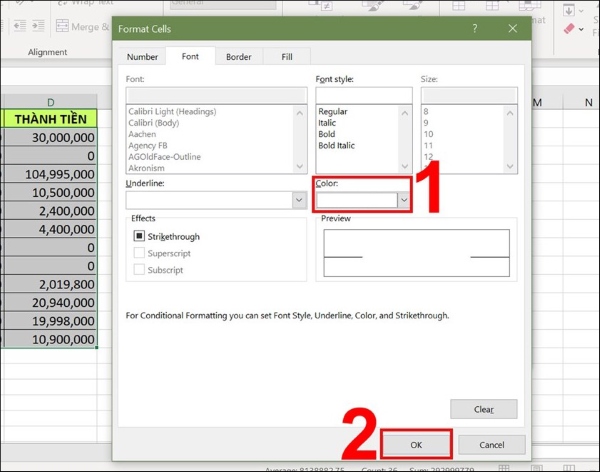Screen dimensions: 600x472
Task: Expand the Color dropdown arrow
Action: click(403, 200)
